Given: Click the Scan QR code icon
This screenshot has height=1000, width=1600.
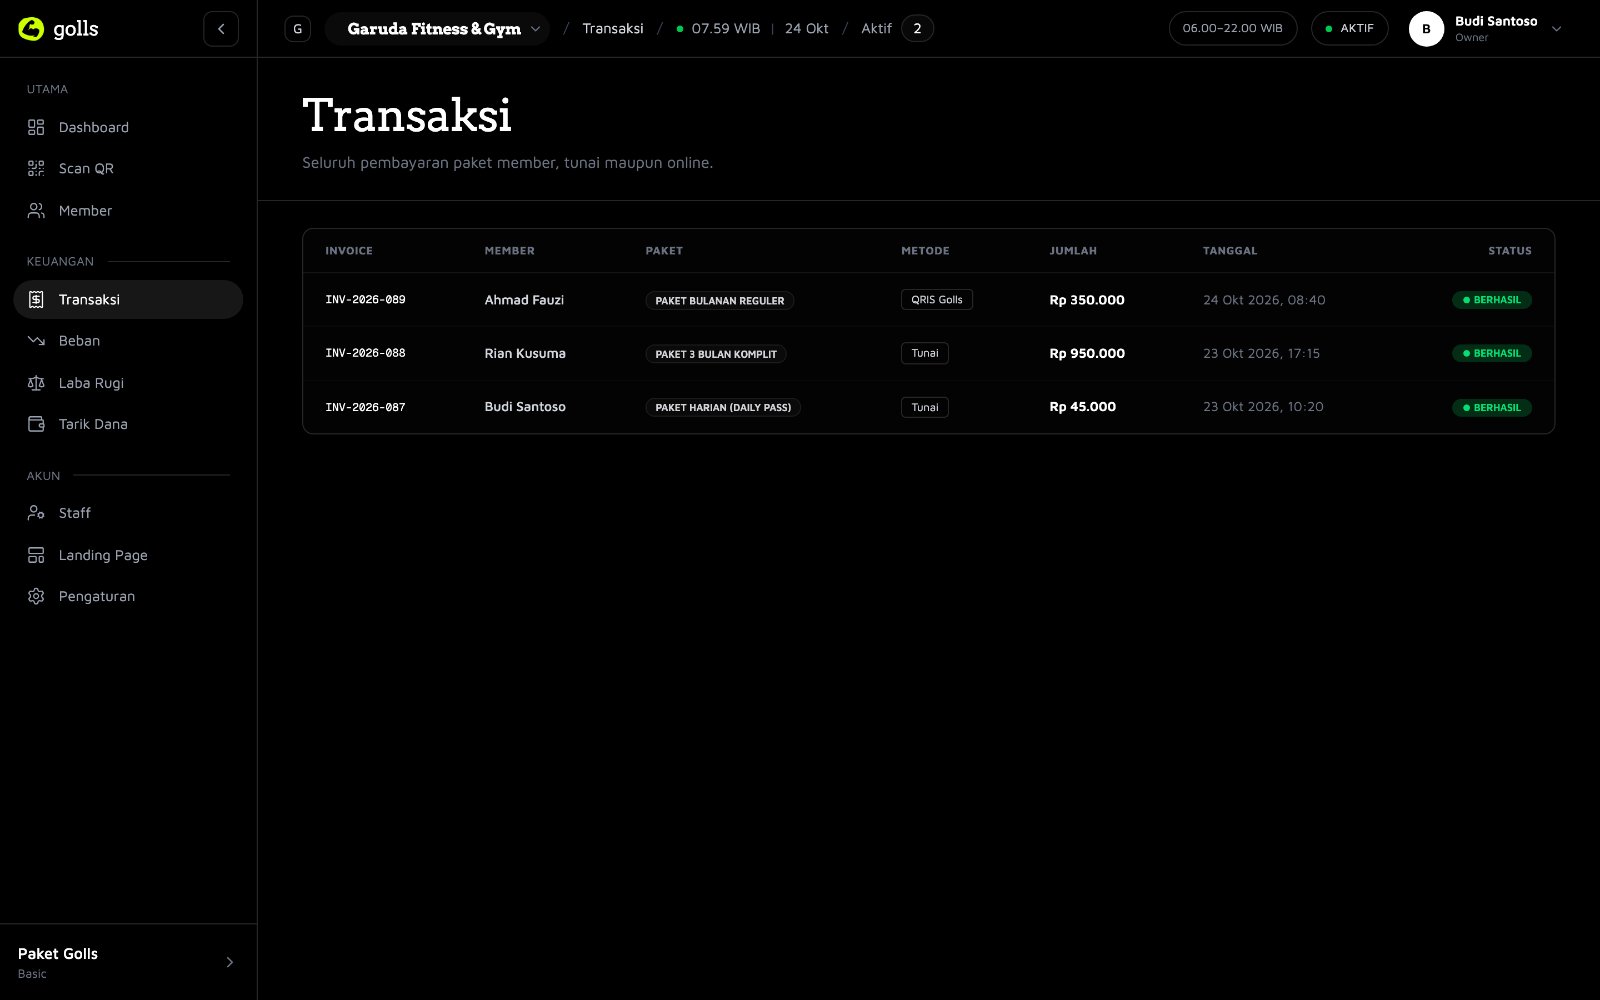Looking at the screenshot, I should pyautogui.click(x=36, y=169).
